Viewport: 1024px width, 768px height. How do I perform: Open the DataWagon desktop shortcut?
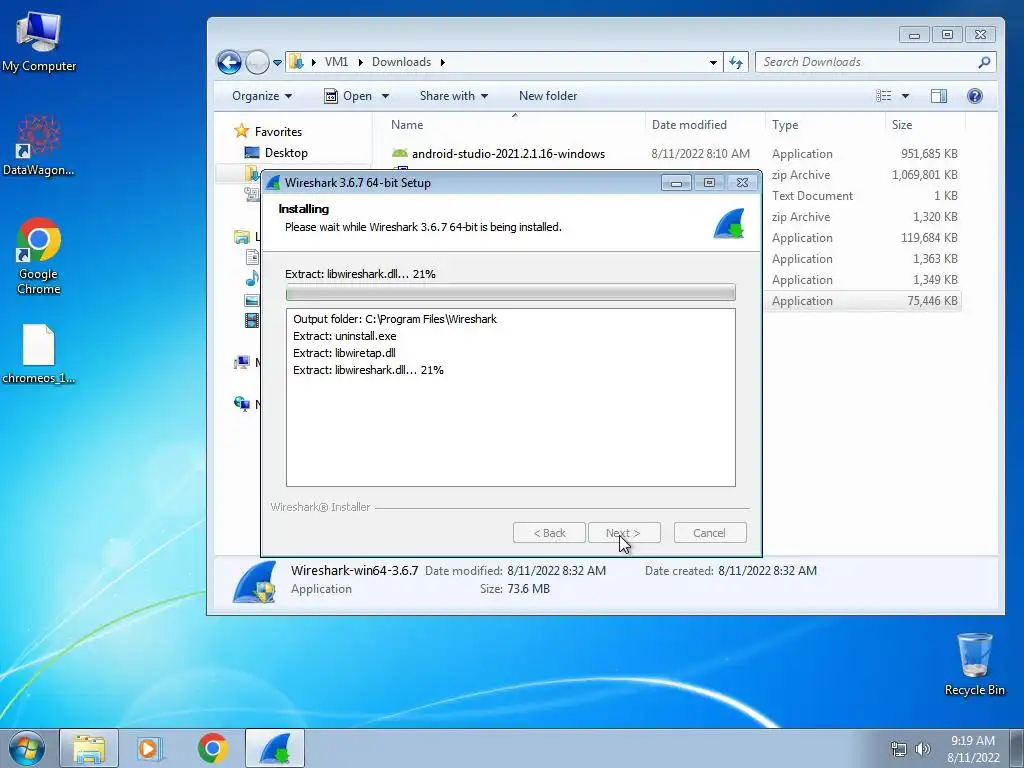point(39,146)
